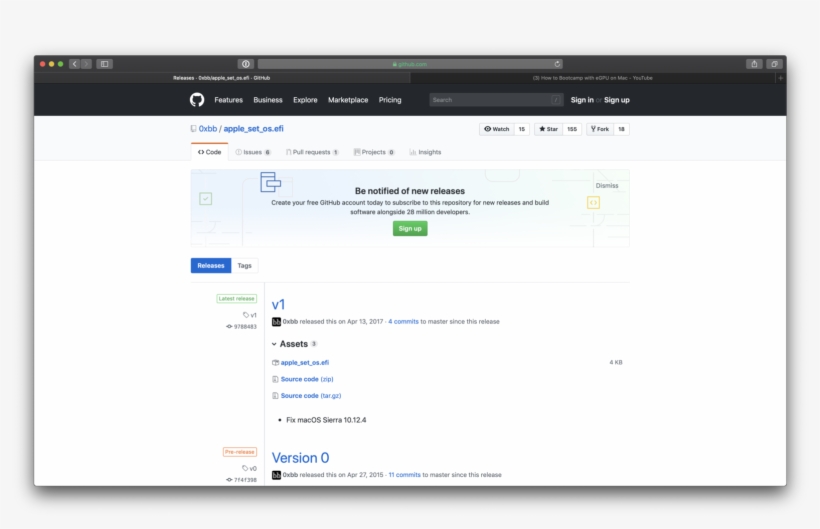The width and height of the screenshot is (820, 529).
Task: Focus the GitHub search field
Action: [490, 100]
